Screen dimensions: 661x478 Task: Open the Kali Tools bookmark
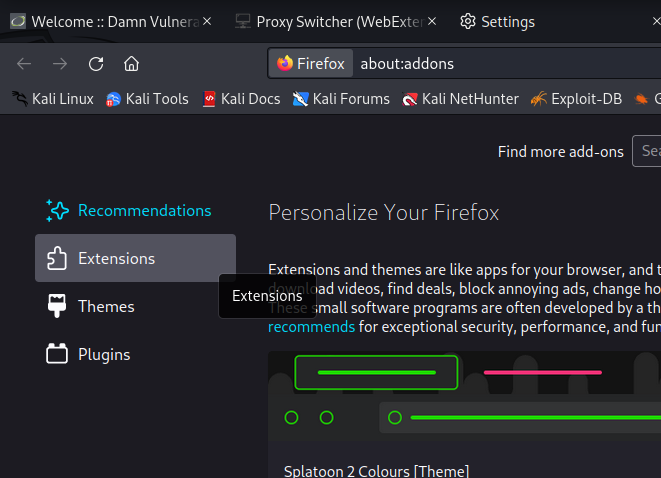click(x=147, y=99)
